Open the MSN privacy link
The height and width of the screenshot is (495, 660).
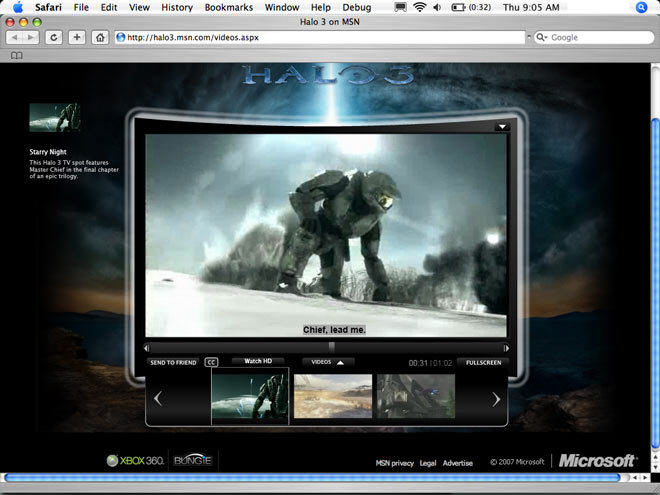click(x=394, y=463)
